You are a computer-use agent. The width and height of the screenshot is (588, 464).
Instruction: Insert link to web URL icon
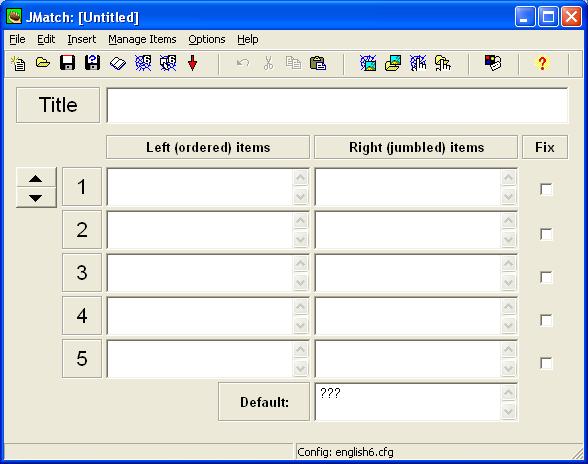pyautogui.click(x=418, y=63)
